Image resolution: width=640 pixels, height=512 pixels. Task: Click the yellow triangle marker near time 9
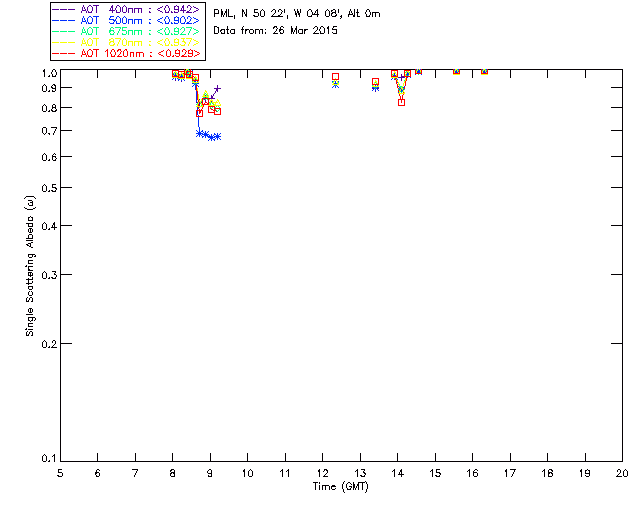point(206,94)
